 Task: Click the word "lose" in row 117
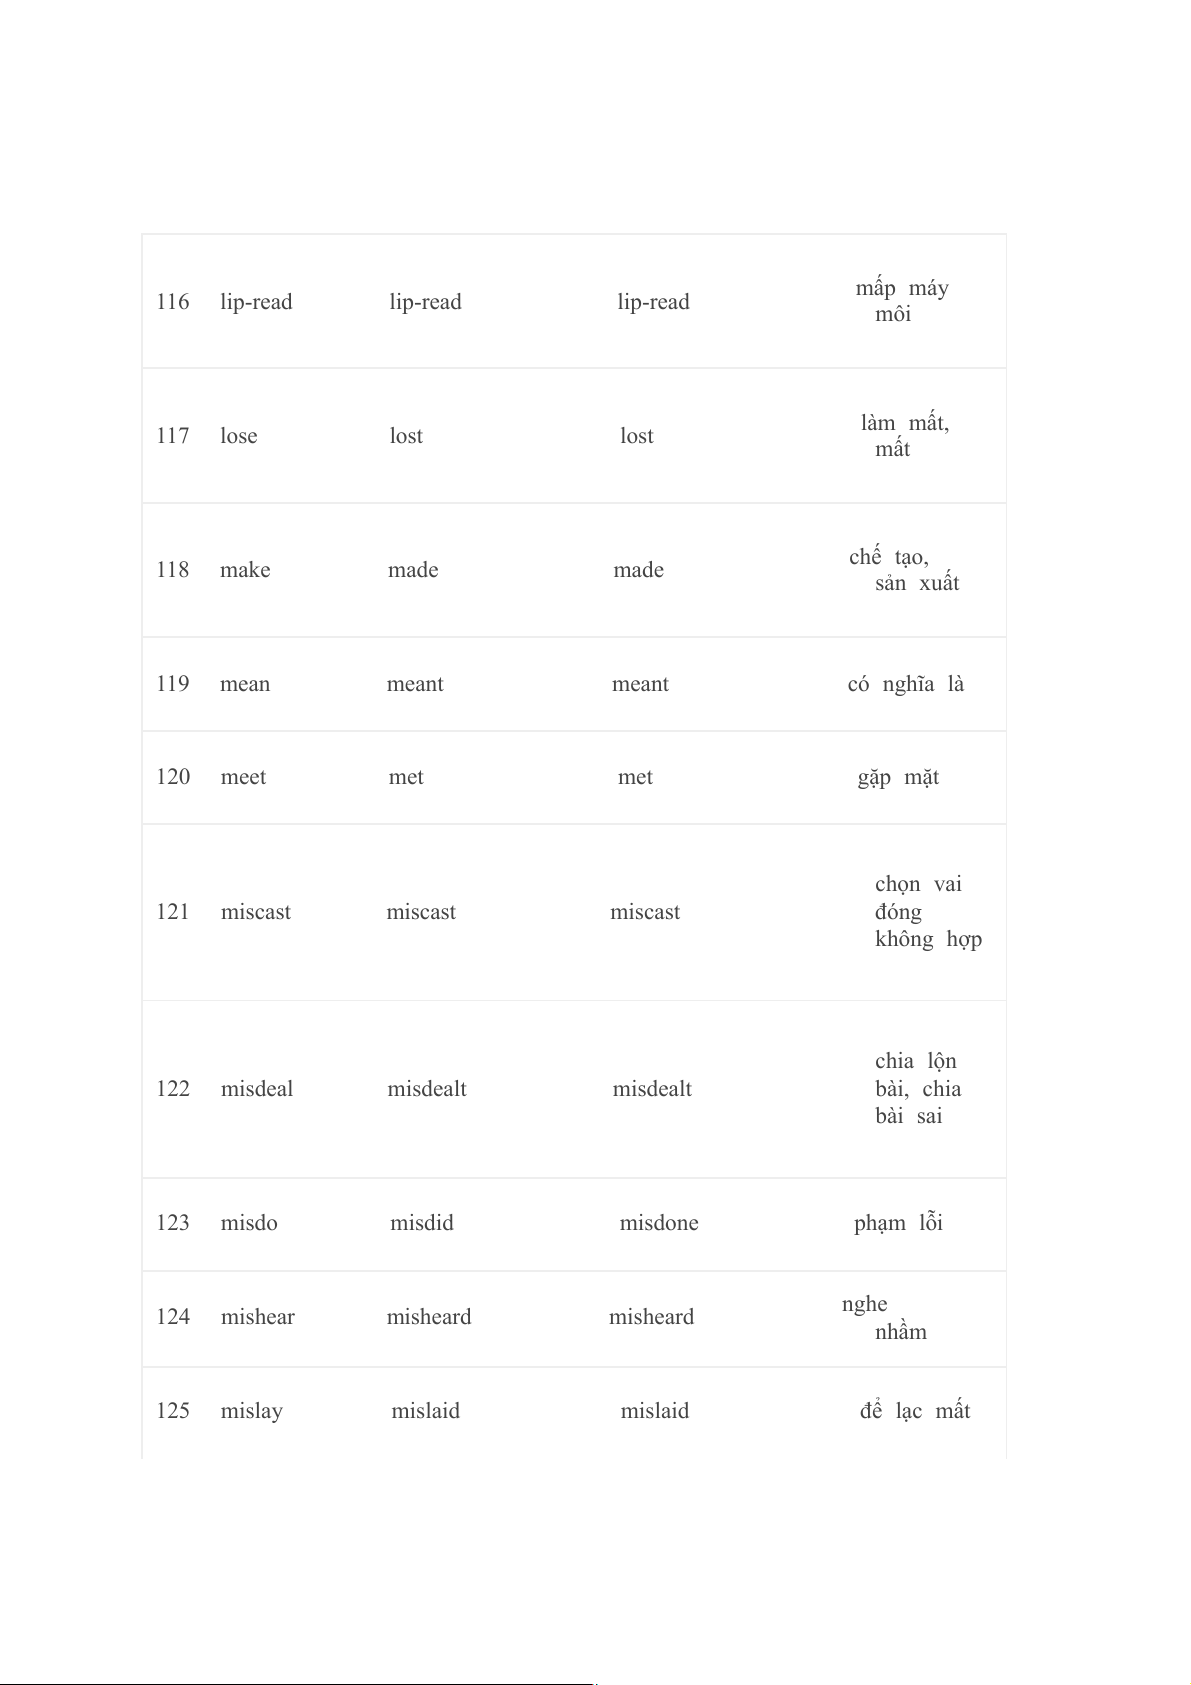(238, 436)
